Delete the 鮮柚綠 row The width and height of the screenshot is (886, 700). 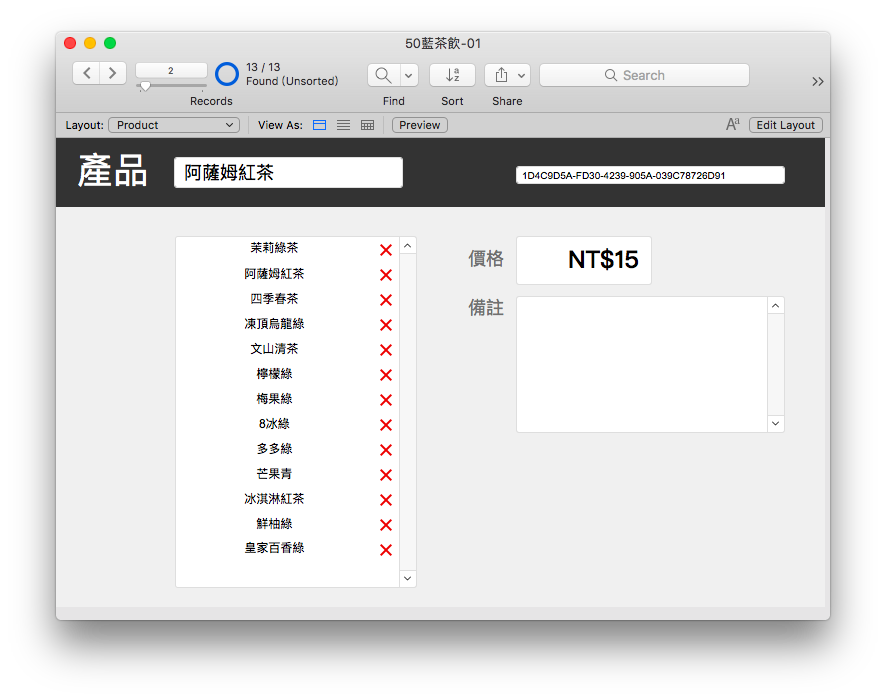(x=386, y=525)
